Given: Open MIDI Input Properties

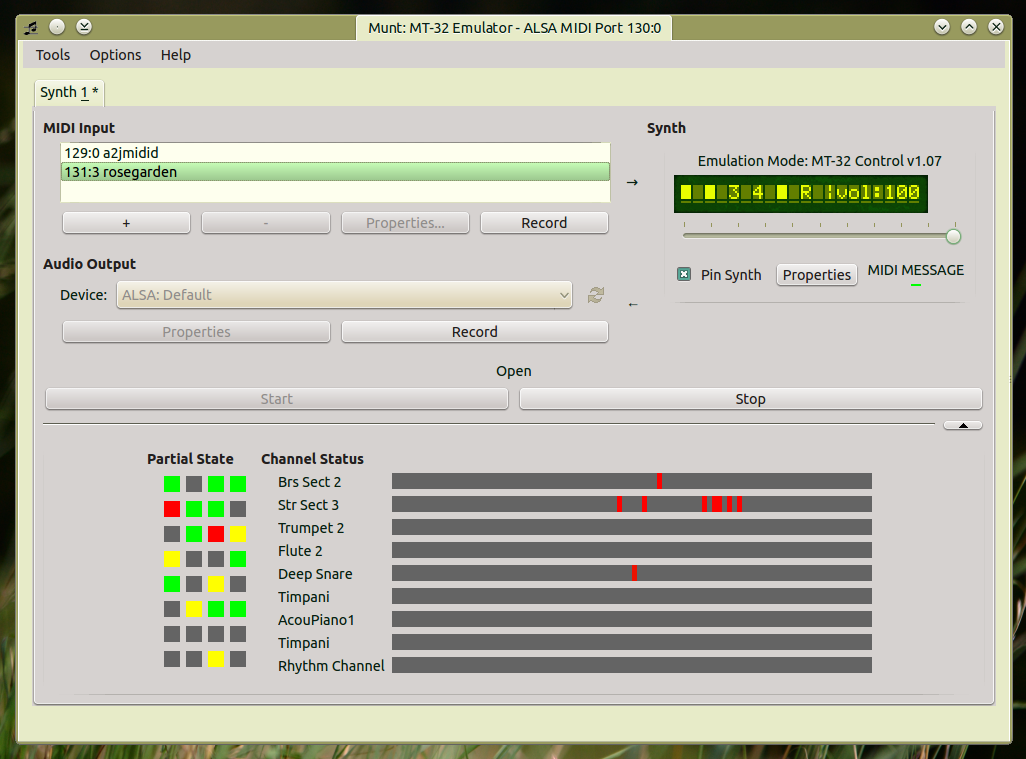Looking at the screenshot, I should 405,223.
